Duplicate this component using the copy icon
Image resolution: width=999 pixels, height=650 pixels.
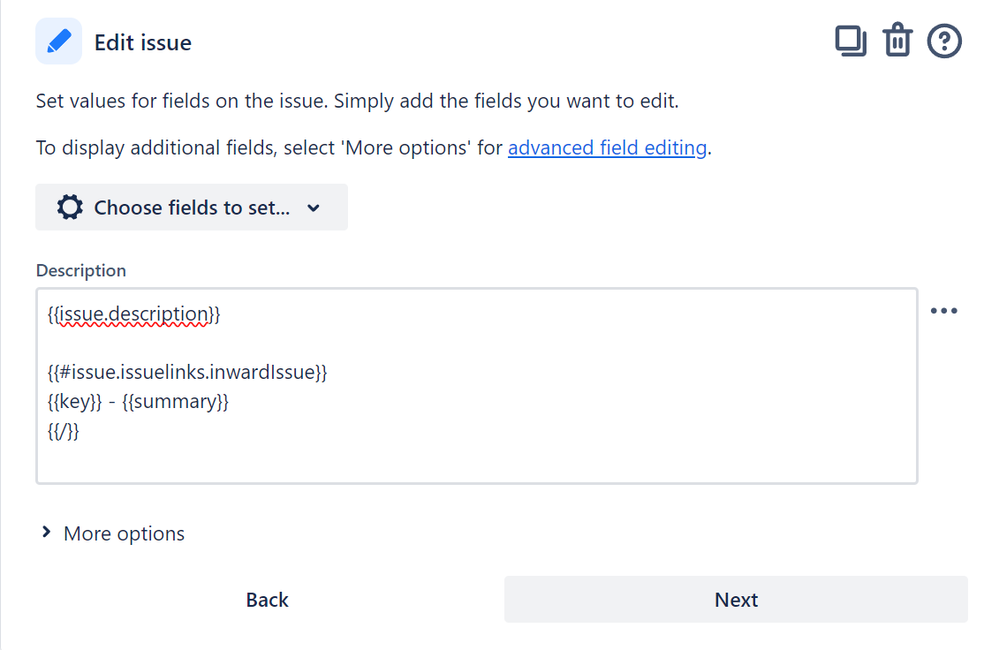[x=851, y=41]
